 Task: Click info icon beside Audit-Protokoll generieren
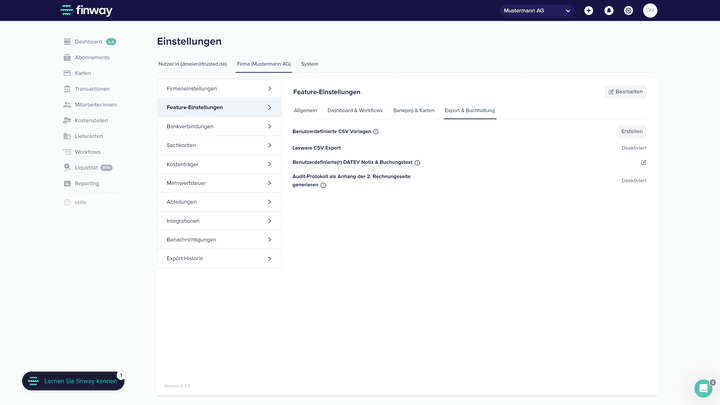[323, 185]
